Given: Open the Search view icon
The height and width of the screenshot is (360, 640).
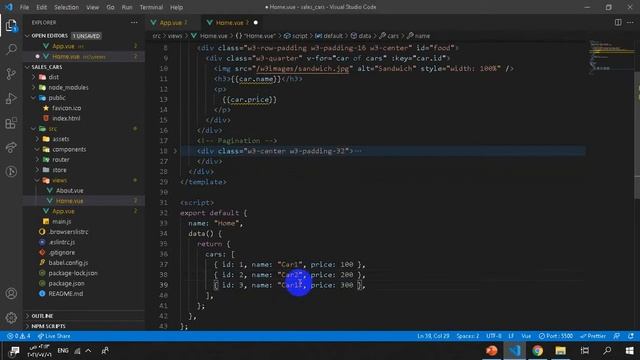Looking at the screenshot, I should (x=11, y=49).
